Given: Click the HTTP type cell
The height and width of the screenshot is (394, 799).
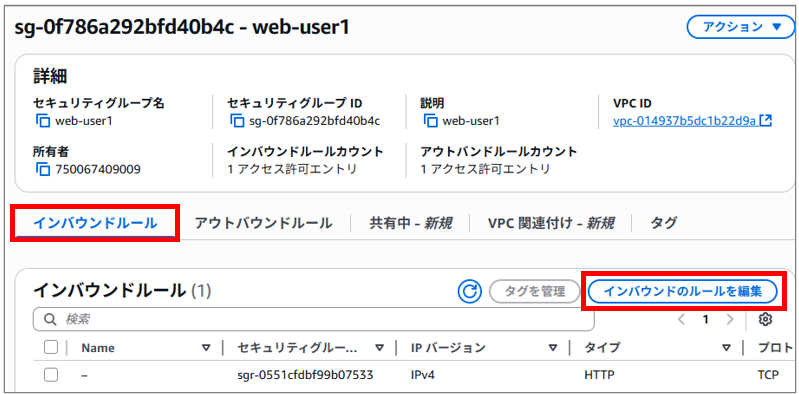Looking at the screenshot, I should pyautogui.click(x=599, y=376).
